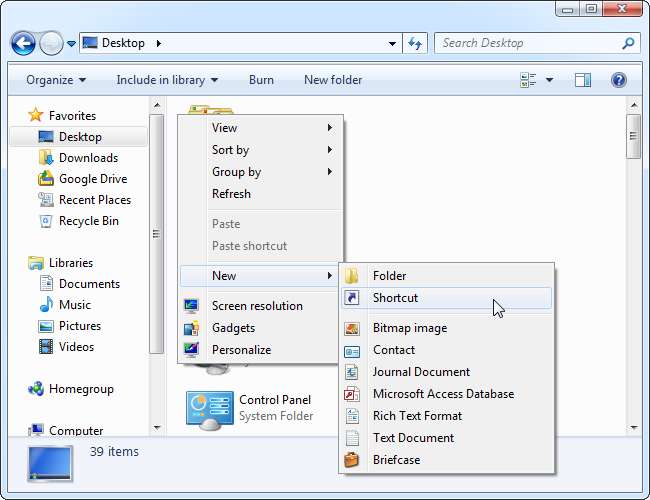The height and width of the screenshot is (500, 650).
Task: Click the New folder toolbar button
Action: (x=333, y=80)
